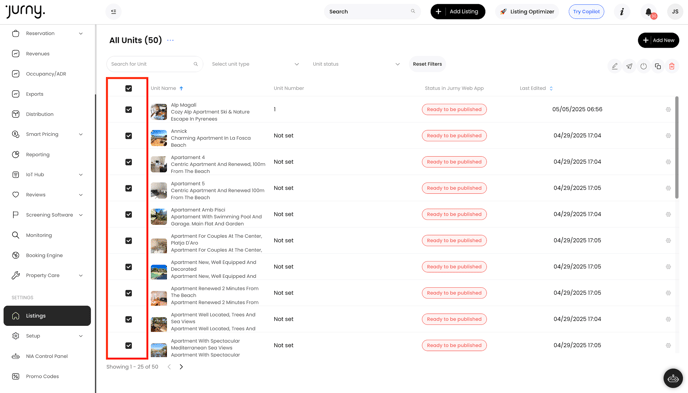Uncheck Apartment New, Well Equipped row checkbox

click(x=129, y=267)
